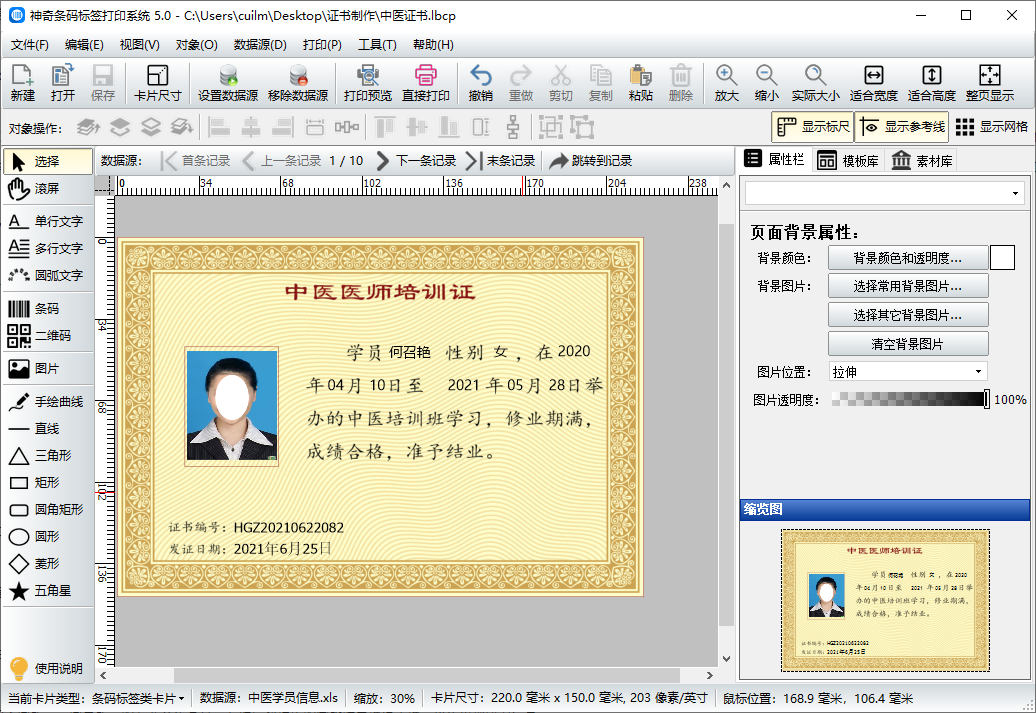Select the 条码 barcode tool
Image resolution: width=1036 pixels, height=713 pixels.
click(x=47, y=309)
